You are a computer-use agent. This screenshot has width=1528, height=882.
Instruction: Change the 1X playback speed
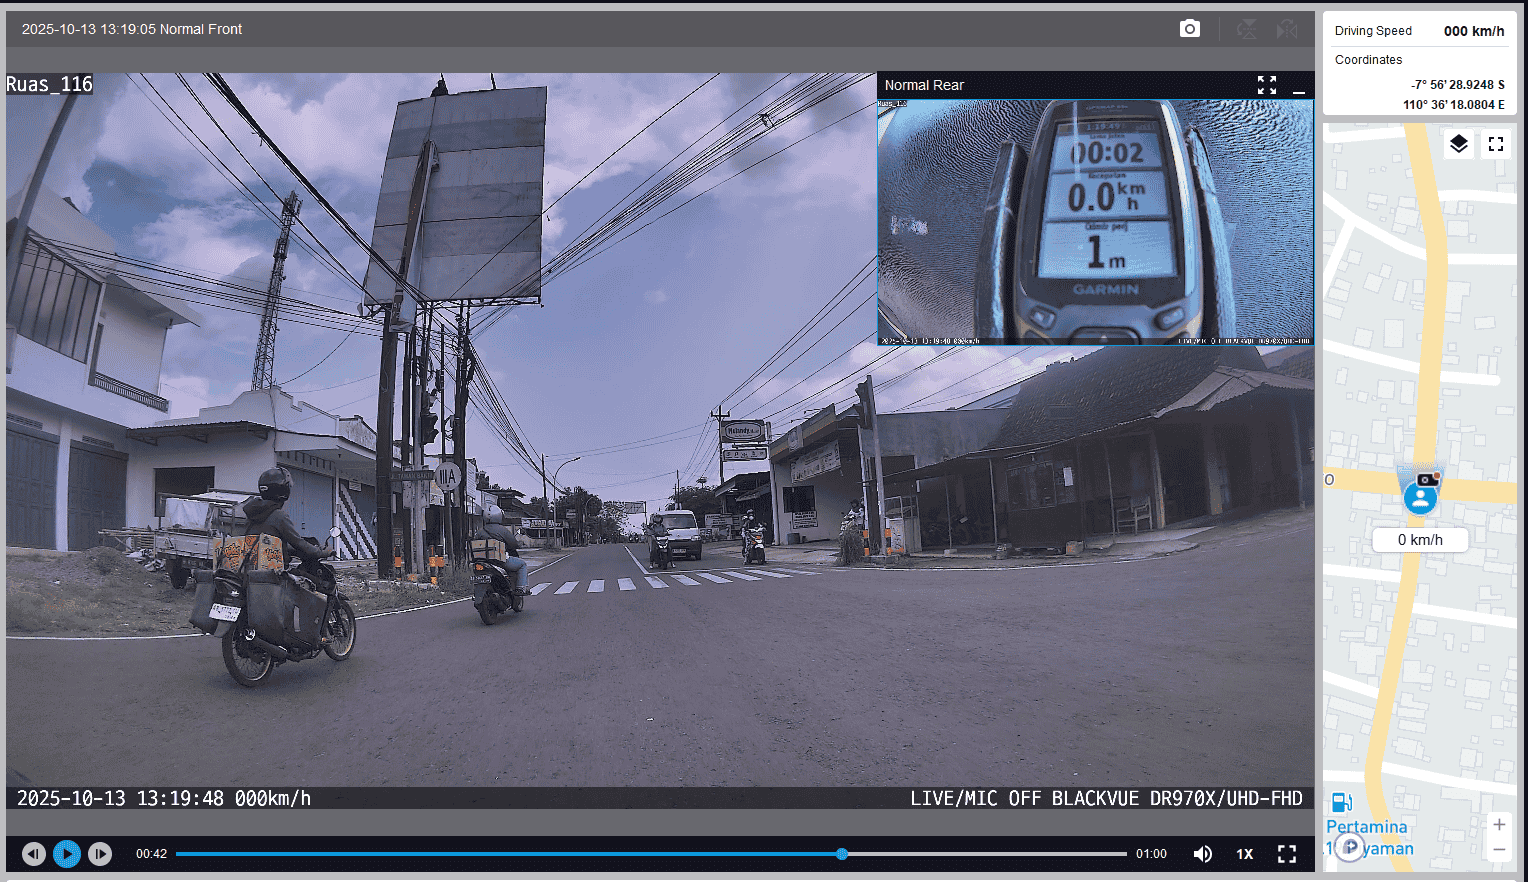[1245, 854]
